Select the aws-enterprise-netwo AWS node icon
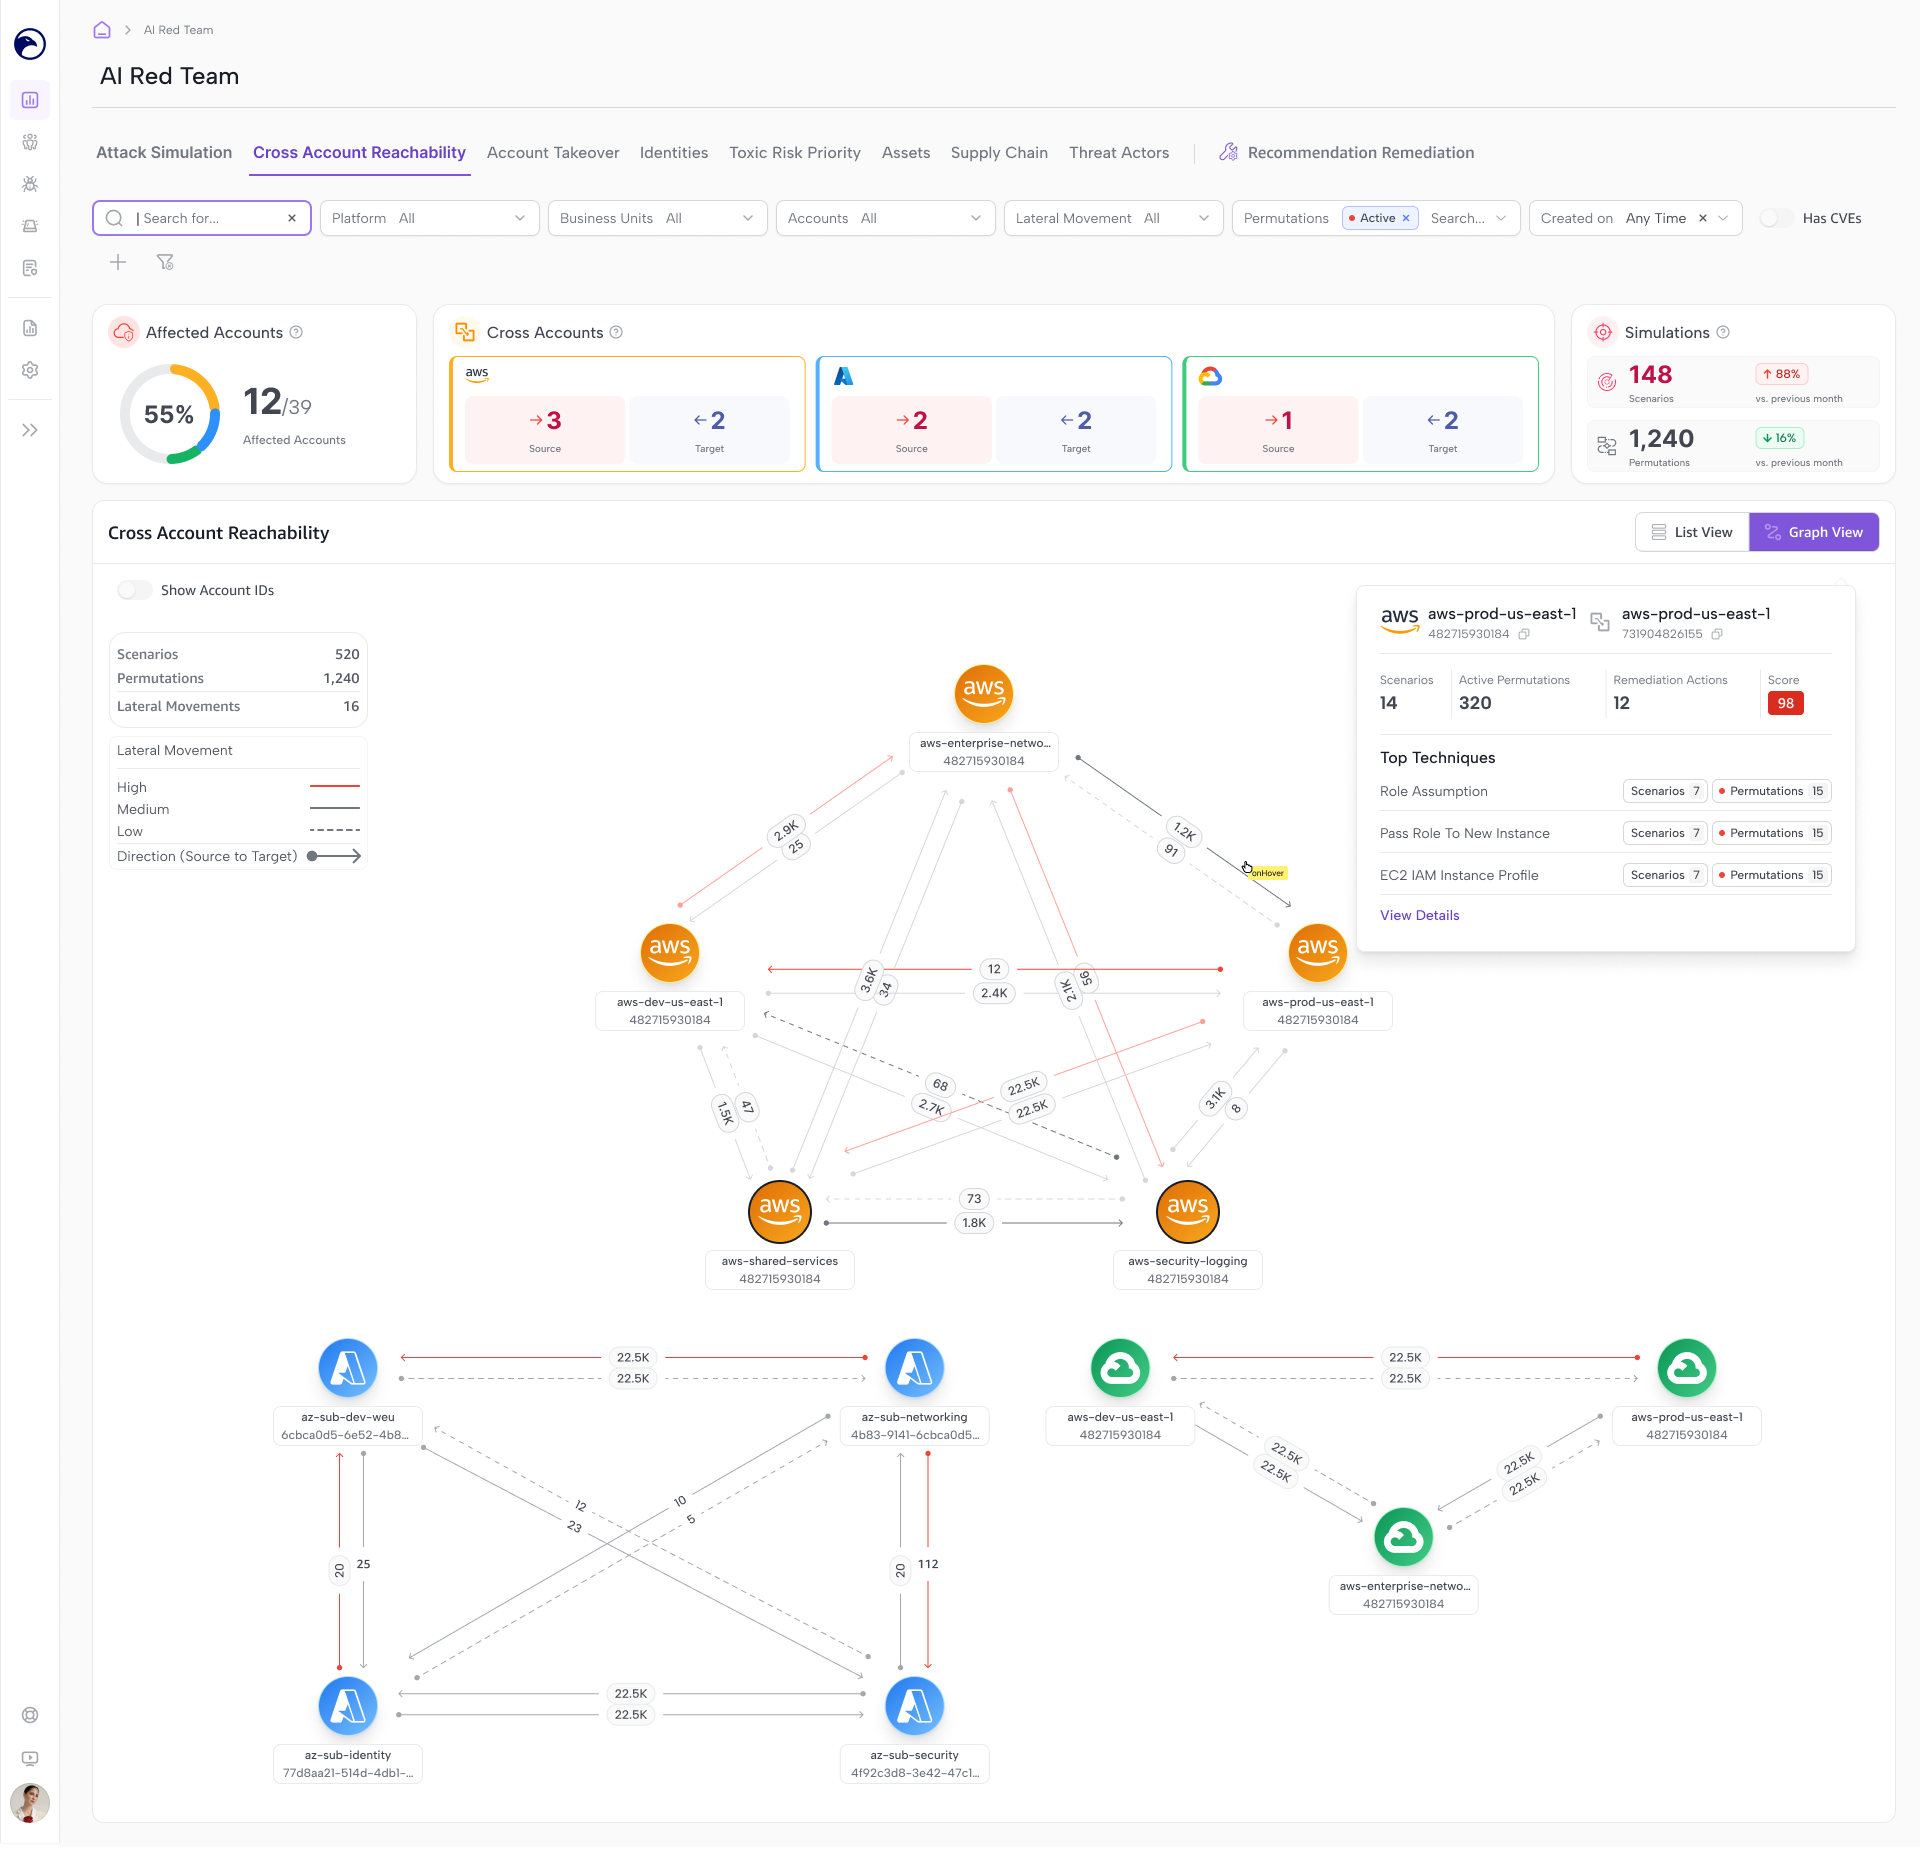The image size is (1920, 1850). pos(984,693)
